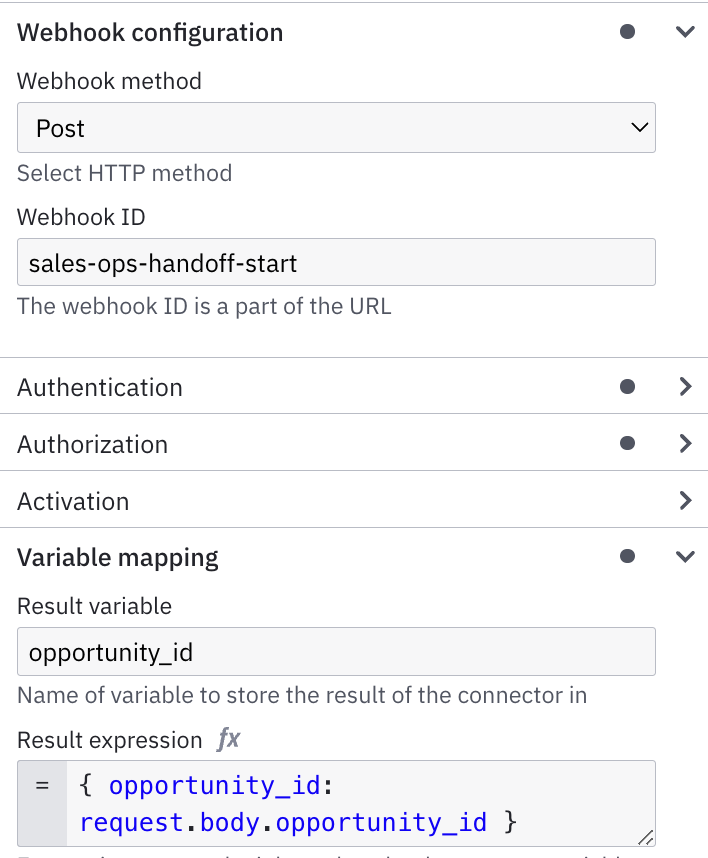This screenshot has width=708, height=858.
Task: Grab the expression editor resize handle
Action: 646,837
